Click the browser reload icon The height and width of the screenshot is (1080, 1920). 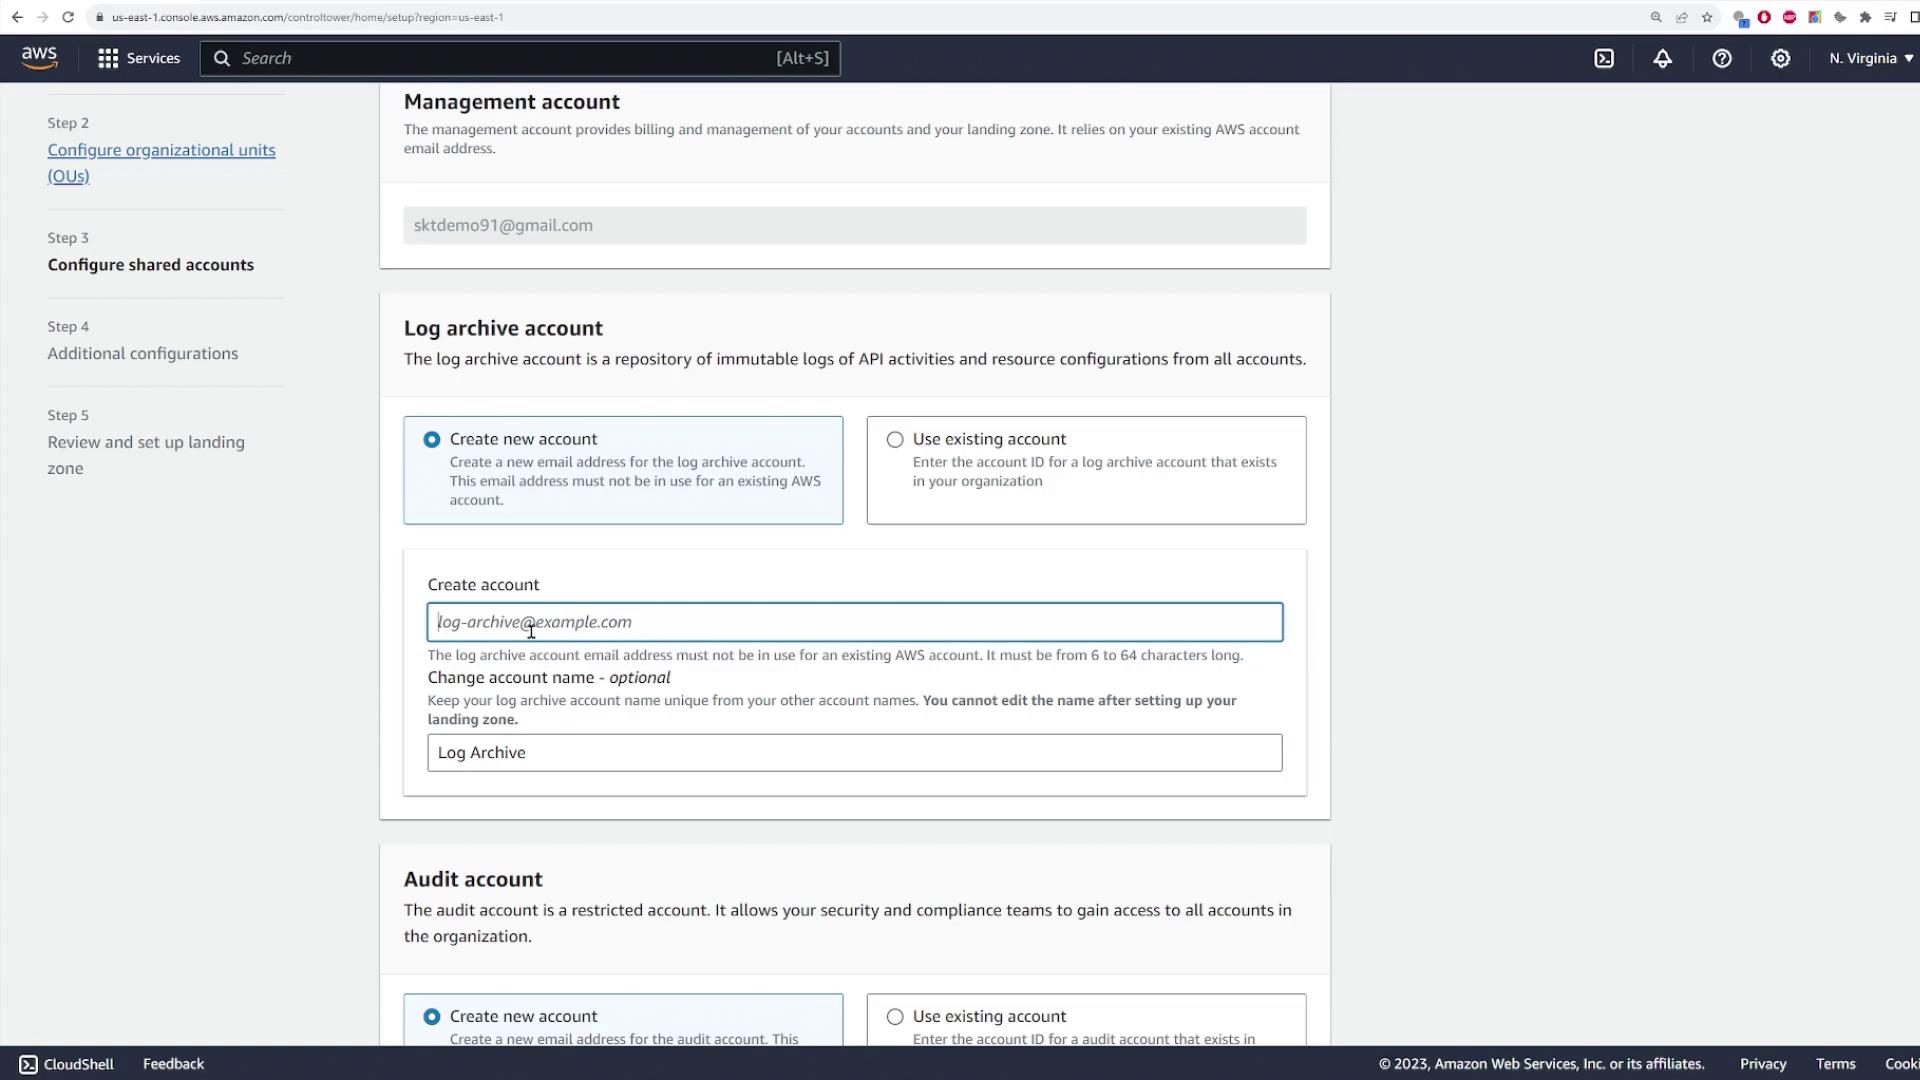pos(68,17)
